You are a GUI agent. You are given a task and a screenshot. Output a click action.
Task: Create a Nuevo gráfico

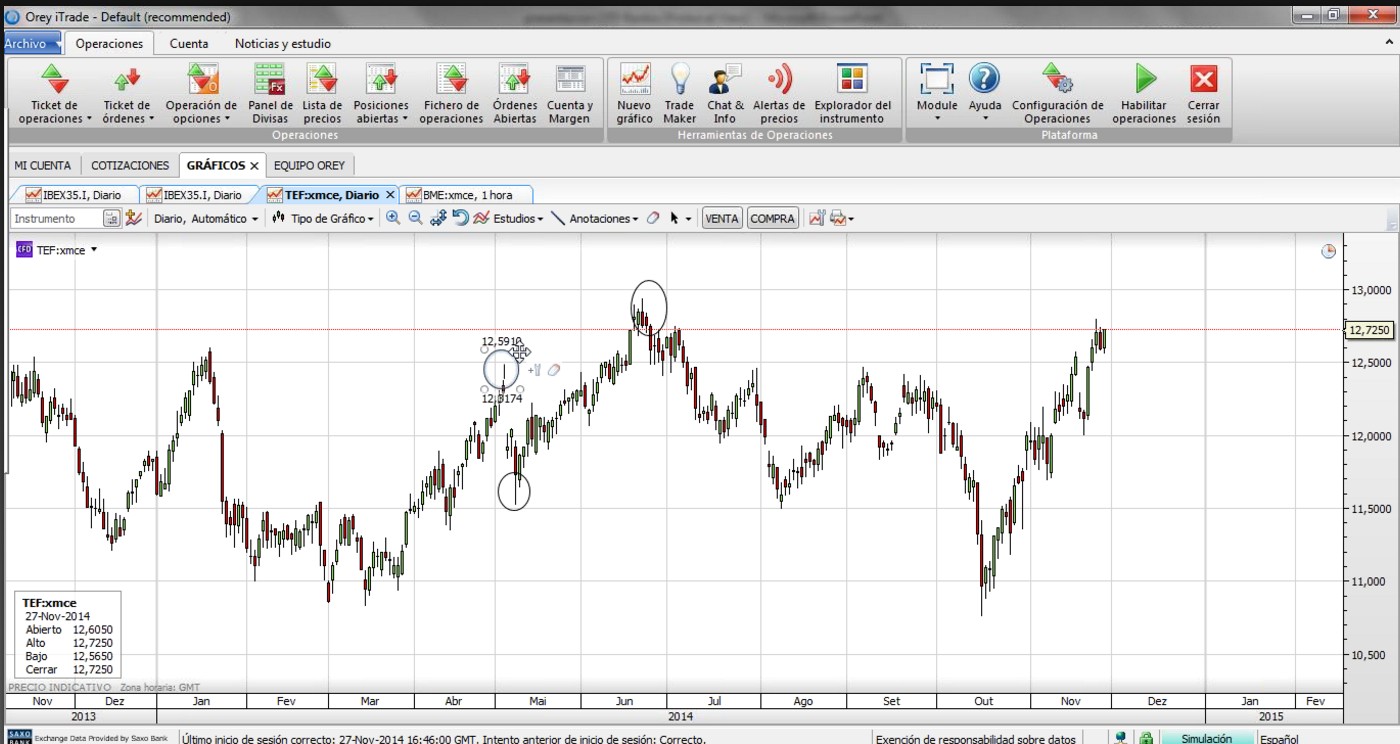click(x=635, y=93)
